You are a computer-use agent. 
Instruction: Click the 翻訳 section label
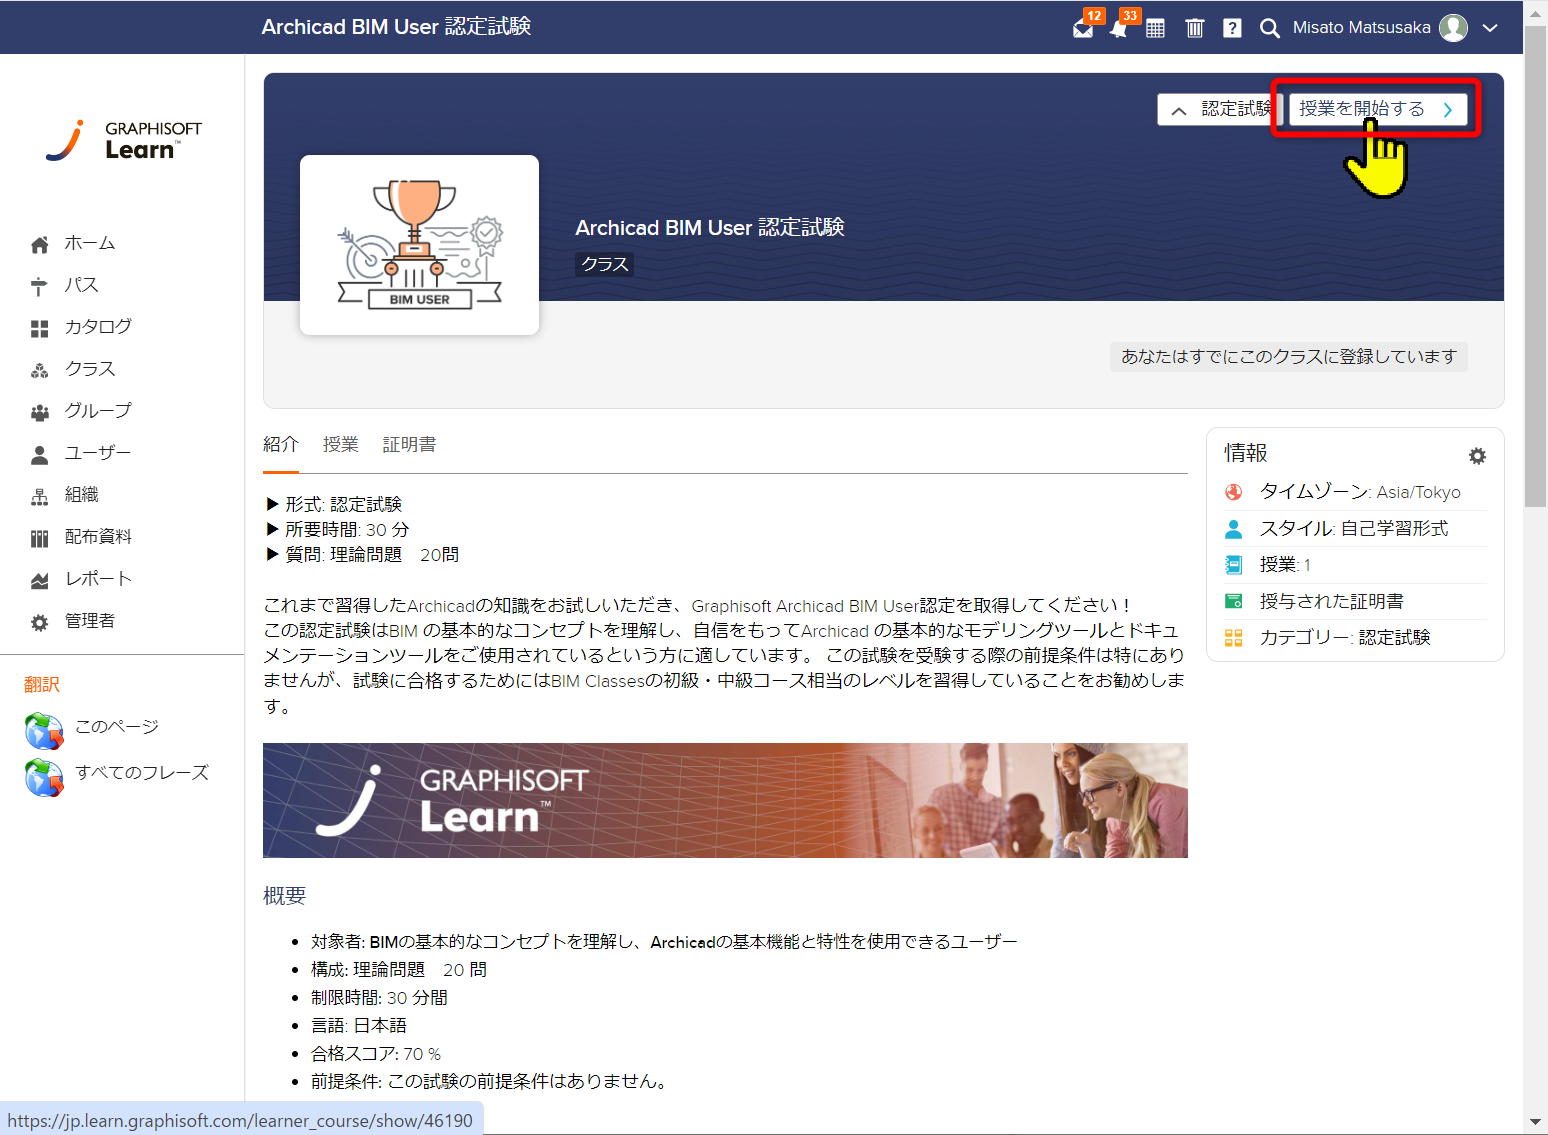click(x=42, y=685)
